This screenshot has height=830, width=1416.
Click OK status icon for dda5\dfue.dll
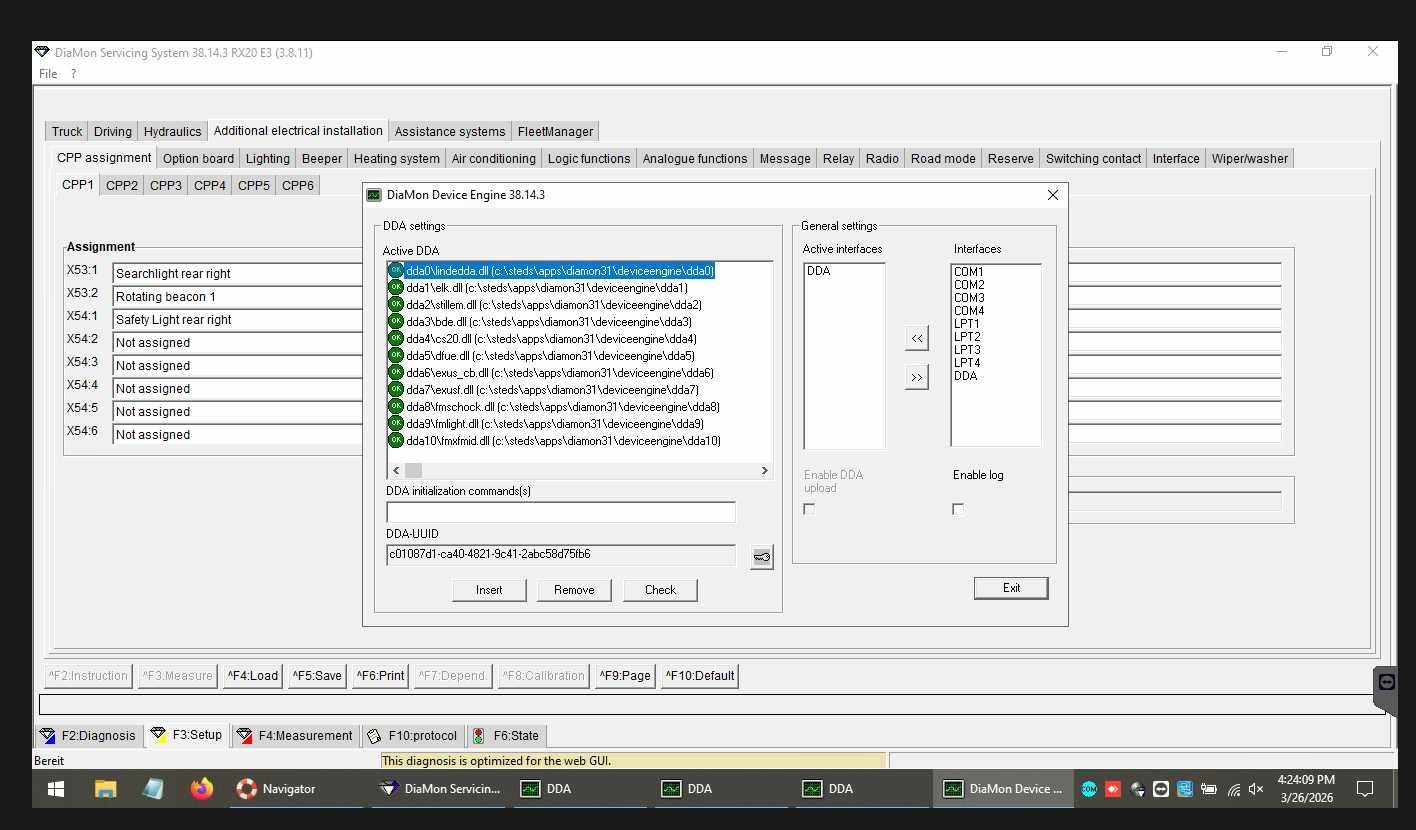click(396, 356)
